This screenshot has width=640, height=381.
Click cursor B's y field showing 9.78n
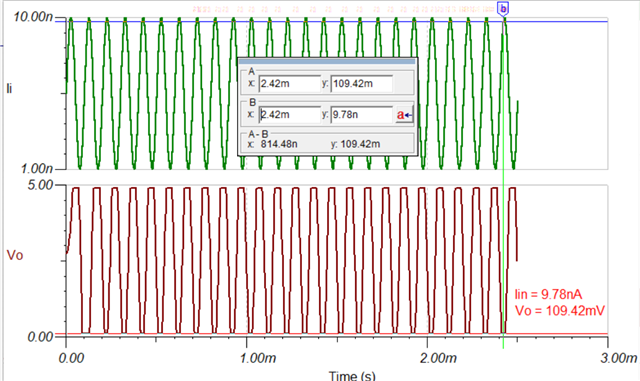(362, 115)
